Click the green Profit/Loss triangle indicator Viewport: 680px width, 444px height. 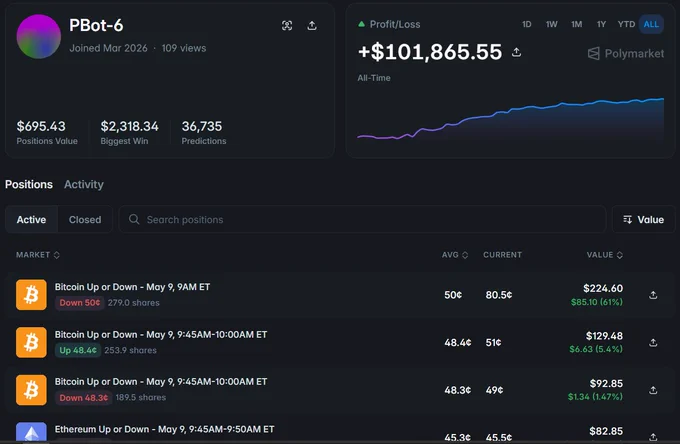361,24
